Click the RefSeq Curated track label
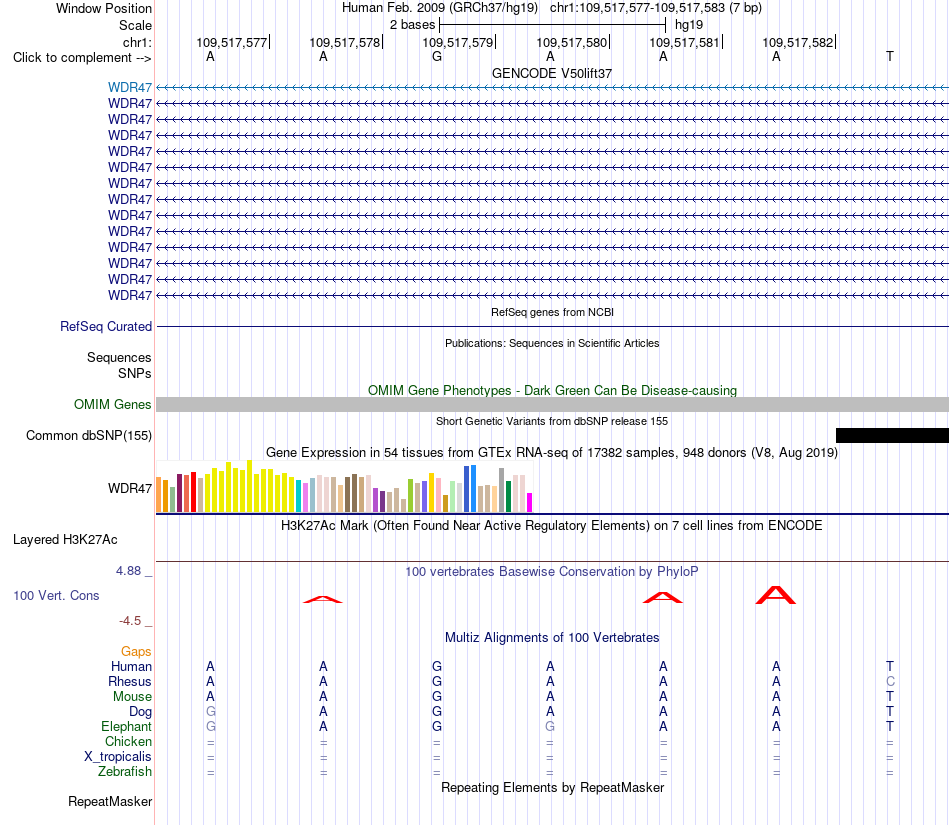The height and width of the screenshot is (825, 950). 105,326
